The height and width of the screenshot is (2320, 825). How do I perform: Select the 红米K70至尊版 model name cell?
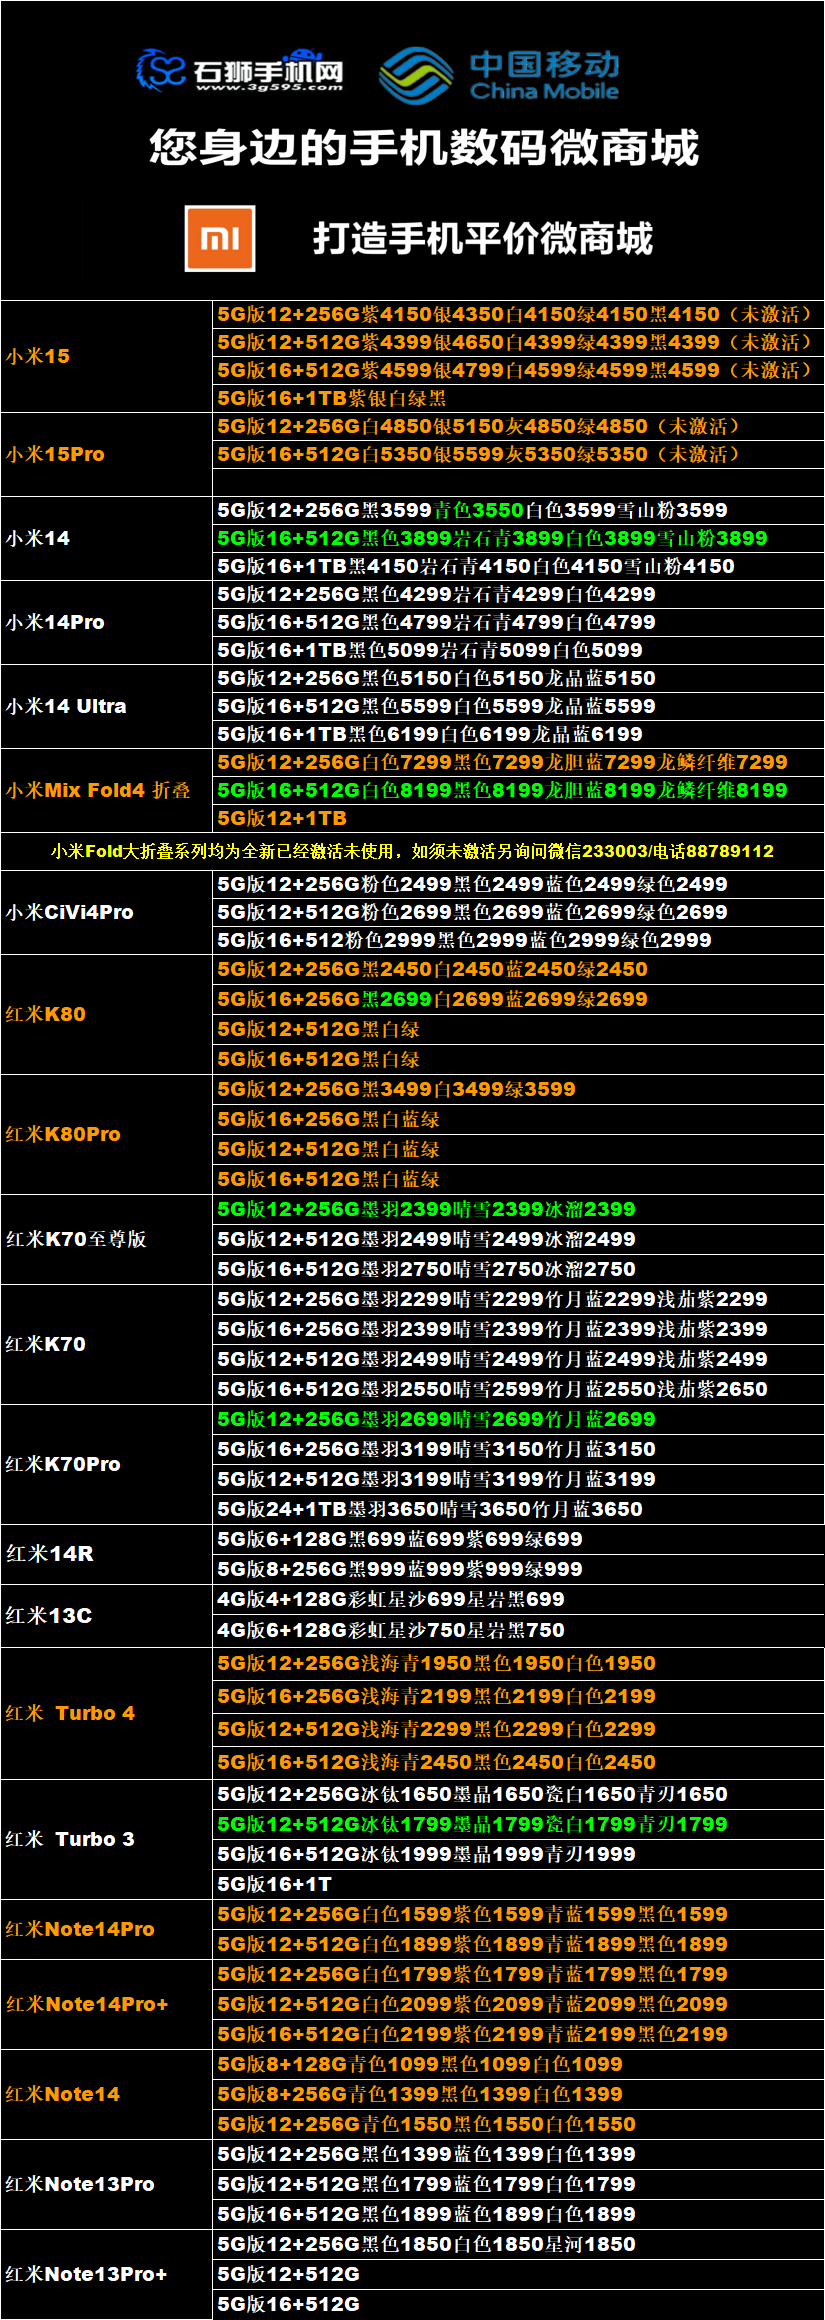[107, 1239]
